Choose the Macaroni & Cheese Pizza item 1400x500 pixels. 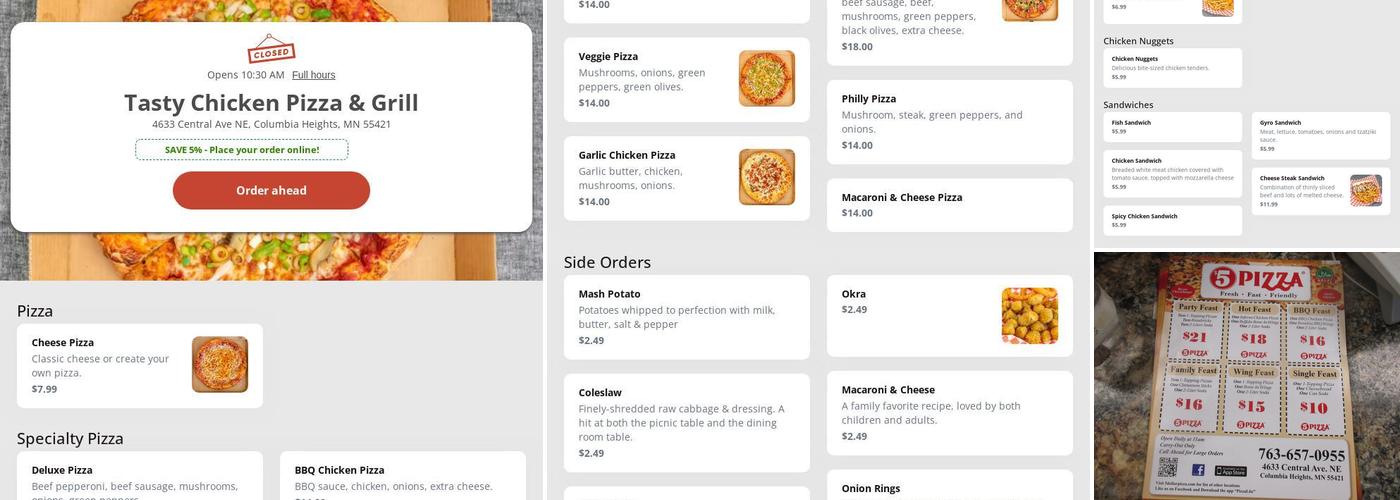coord(949,205)
